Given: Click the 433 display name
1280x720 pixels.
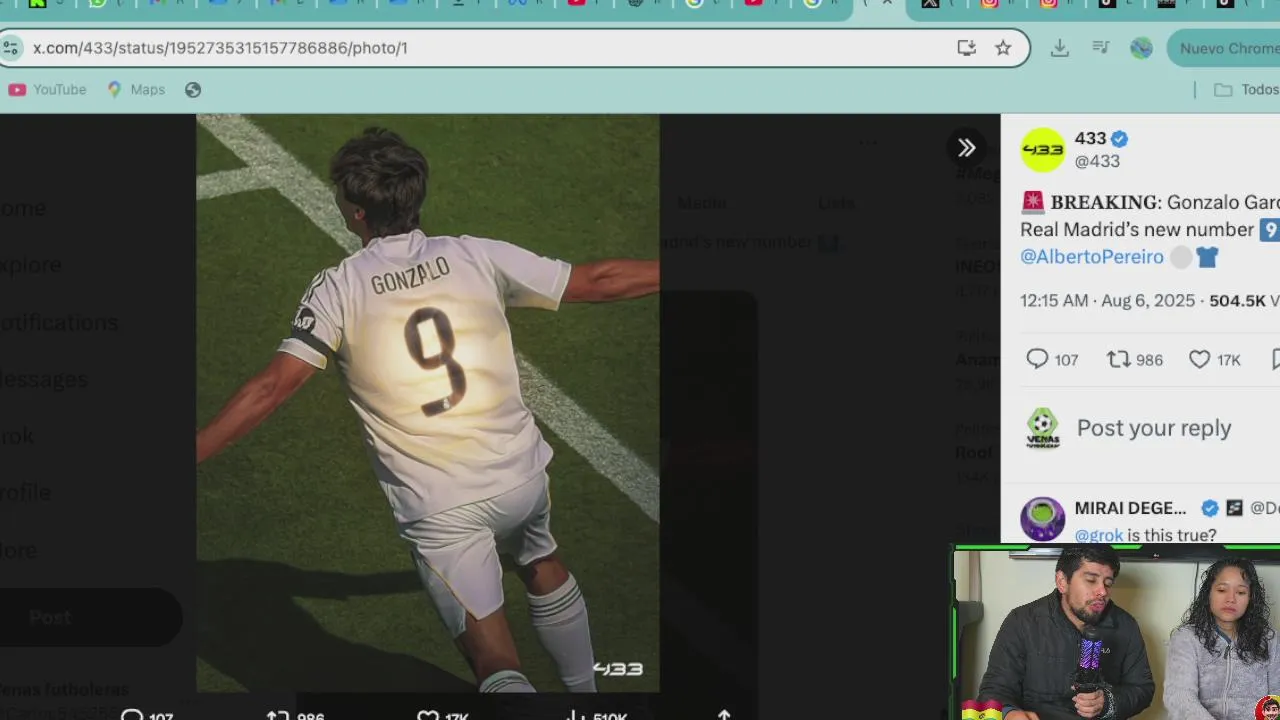Looking at the screenshot, I should pos(1090,139).
